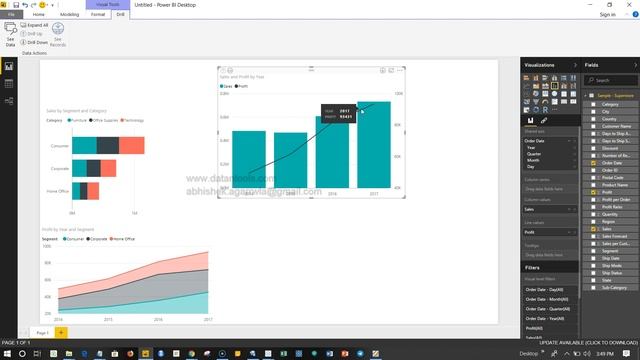
Task: Open the Report view from left sidebar
Action: [x=9, y=66]
